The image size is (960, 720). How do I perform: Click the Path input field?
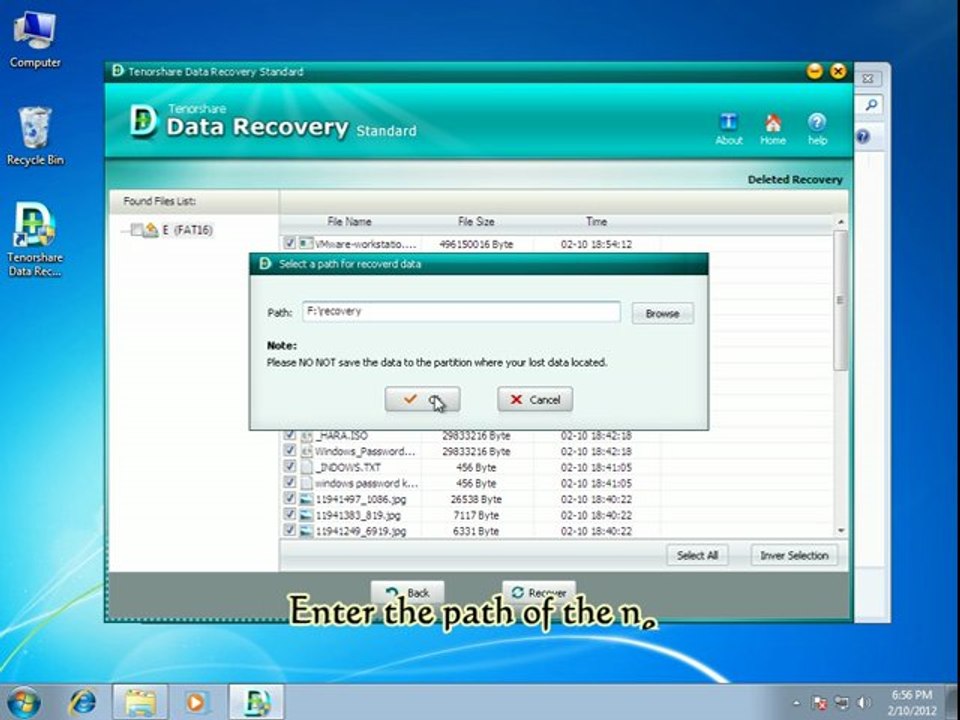(x=461, y=312)
